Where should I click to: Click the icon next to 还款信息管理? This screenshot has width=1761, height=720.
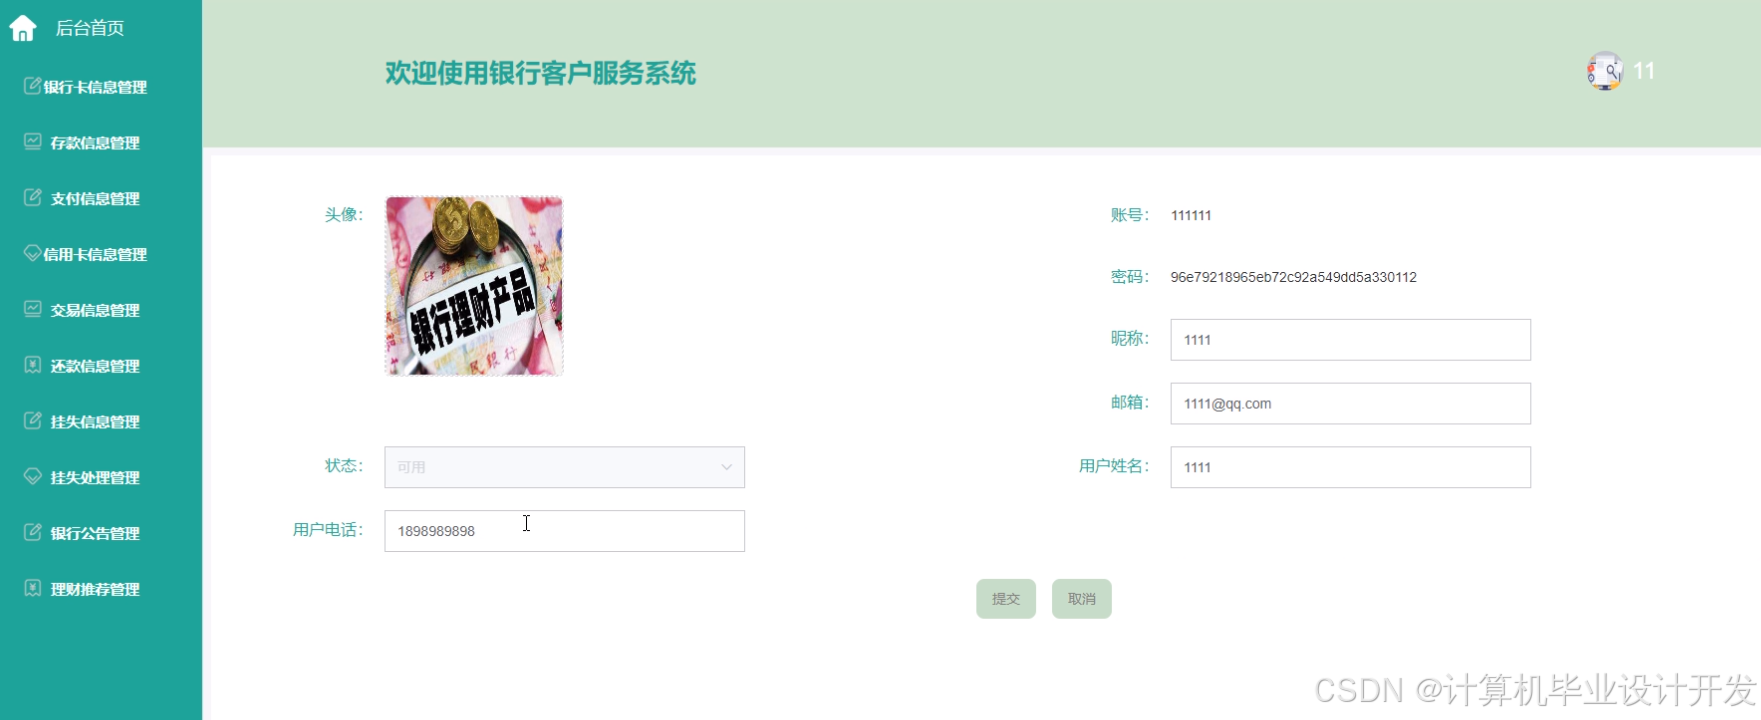(33, 365)
